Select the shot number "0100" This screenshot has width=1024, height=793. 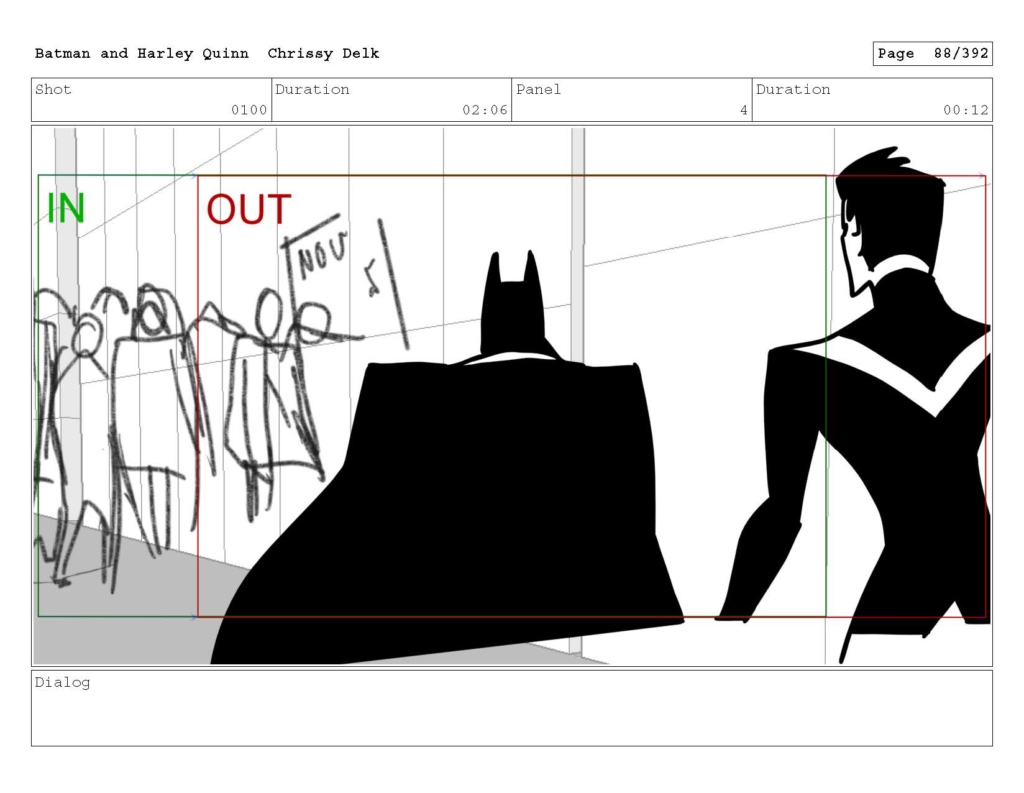coord(249,110)
